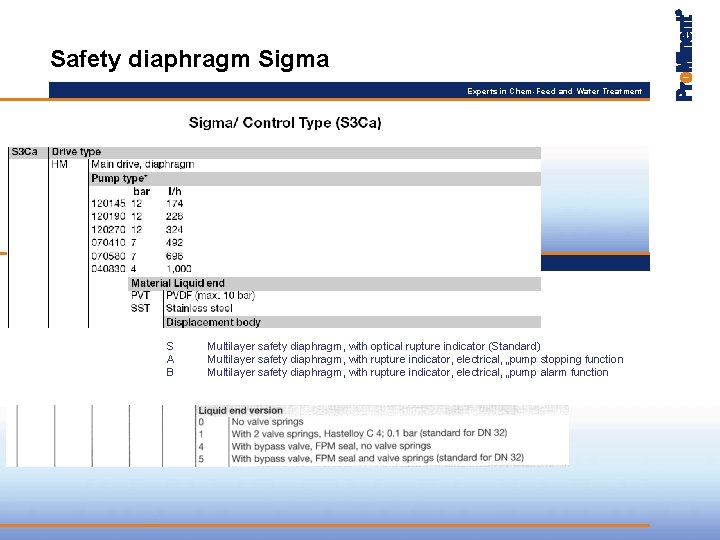Select liquid end version code '0'
720x540 pixels.
(x=201, y=422)
